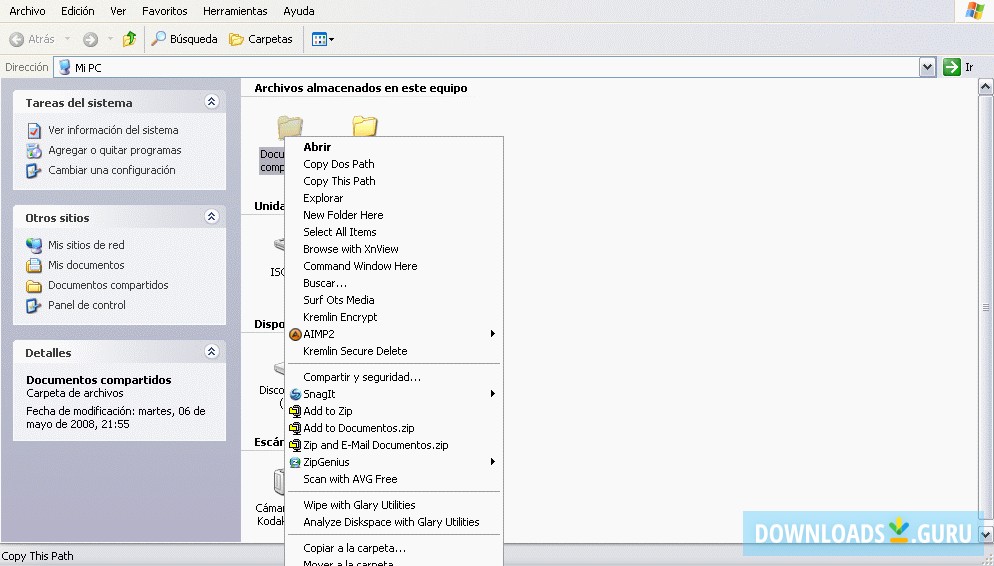Screen dimensions: 994x566
Task: Click the Atrás back arrow icon
Action: click(16, 39)
